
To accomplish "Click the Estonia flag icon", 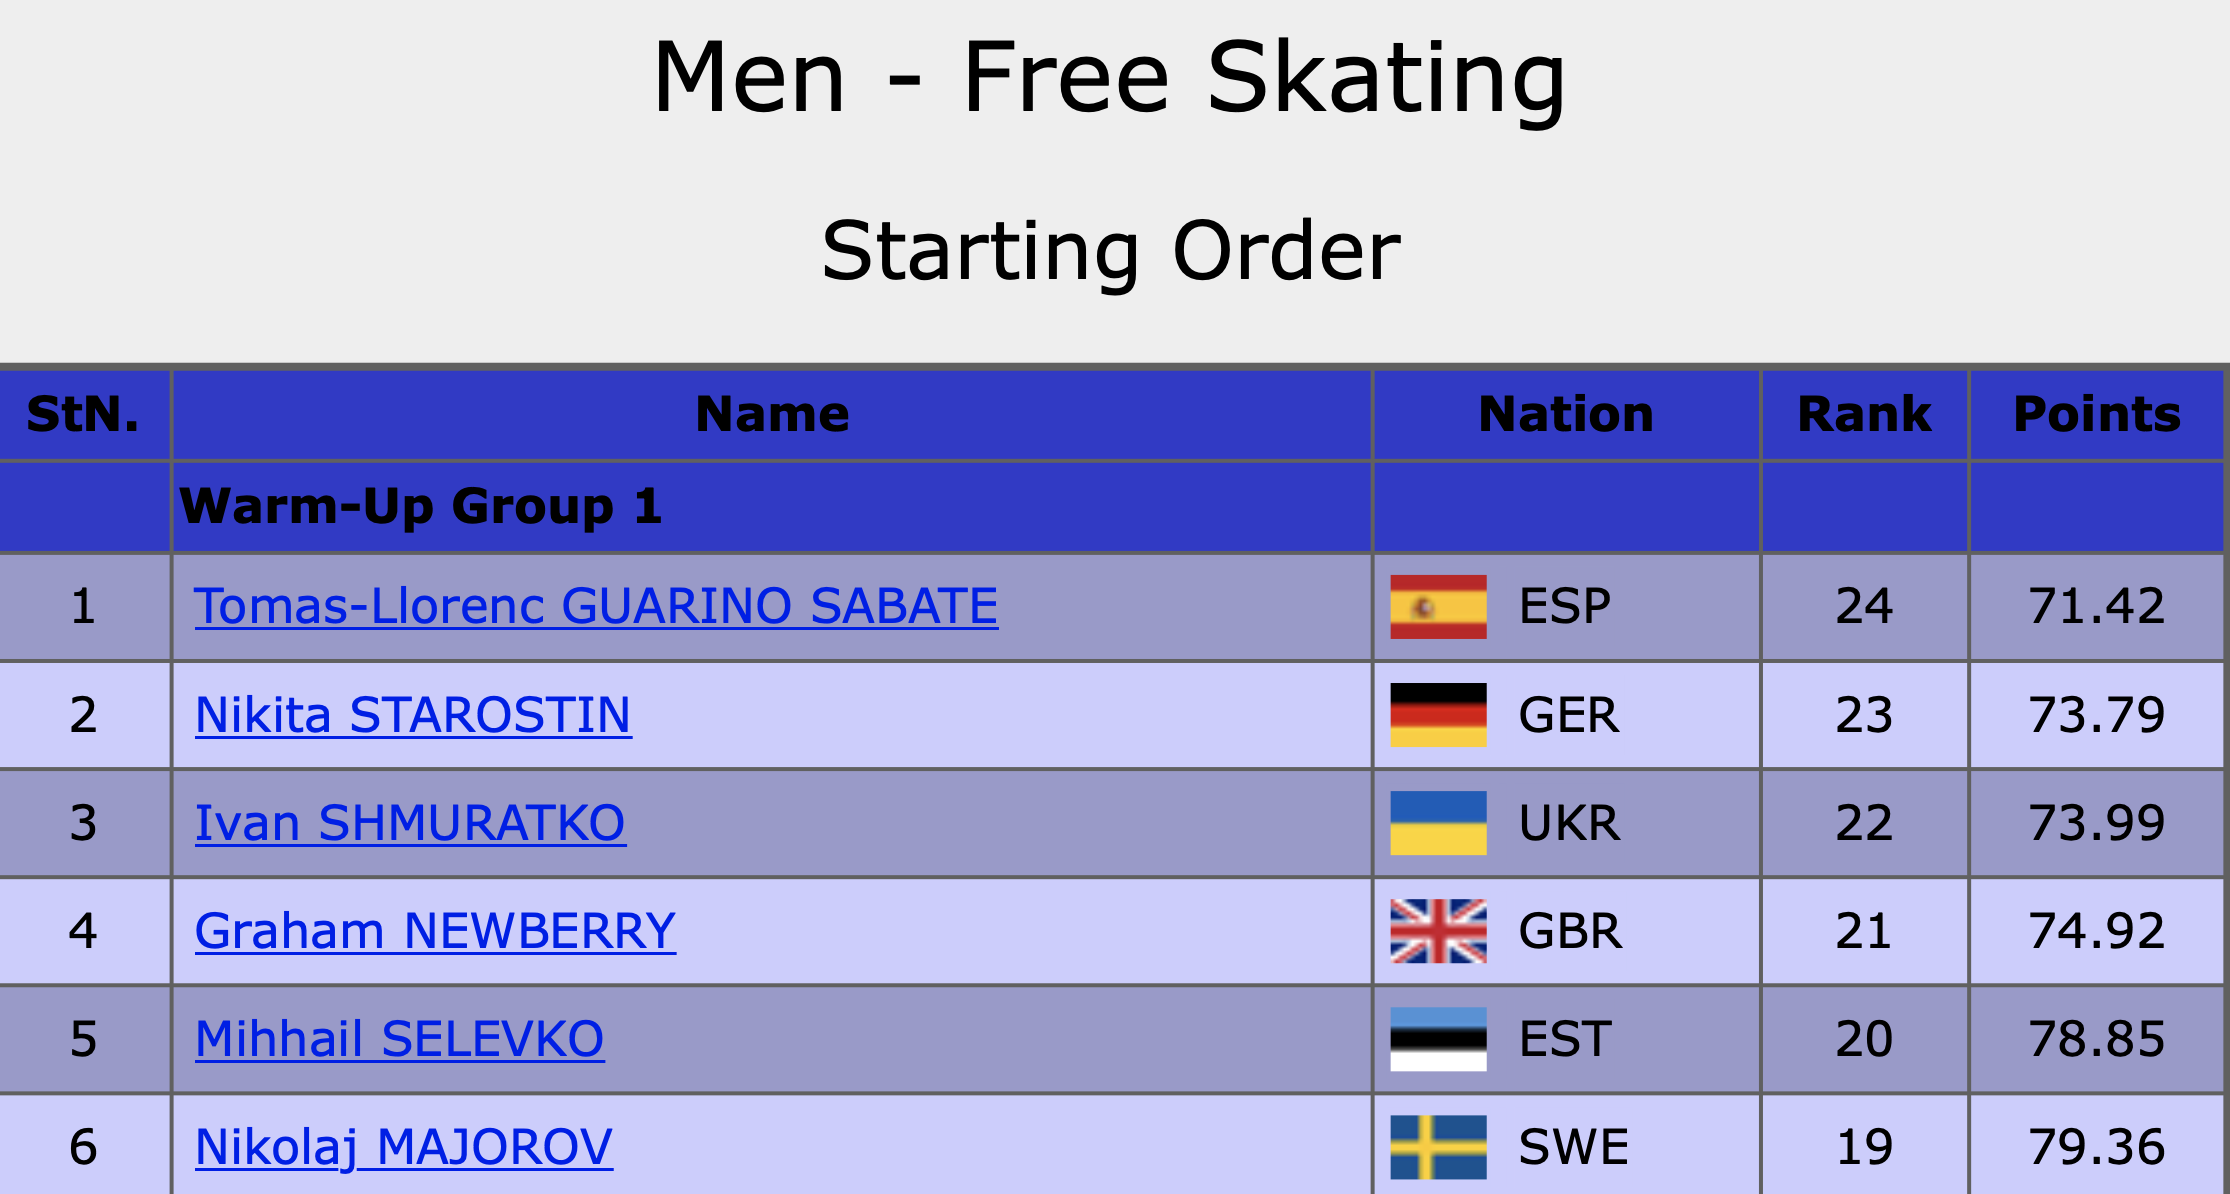I will pos(1438,1039).
